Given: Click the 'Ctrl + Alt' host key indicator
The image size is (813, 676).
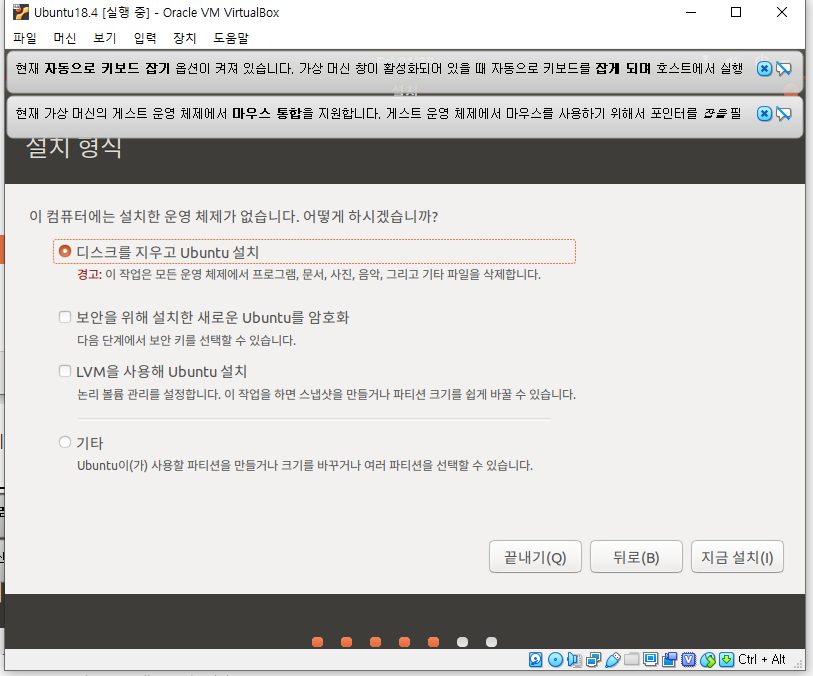Looking at the screenshot, I should click(x=762, y=659).
